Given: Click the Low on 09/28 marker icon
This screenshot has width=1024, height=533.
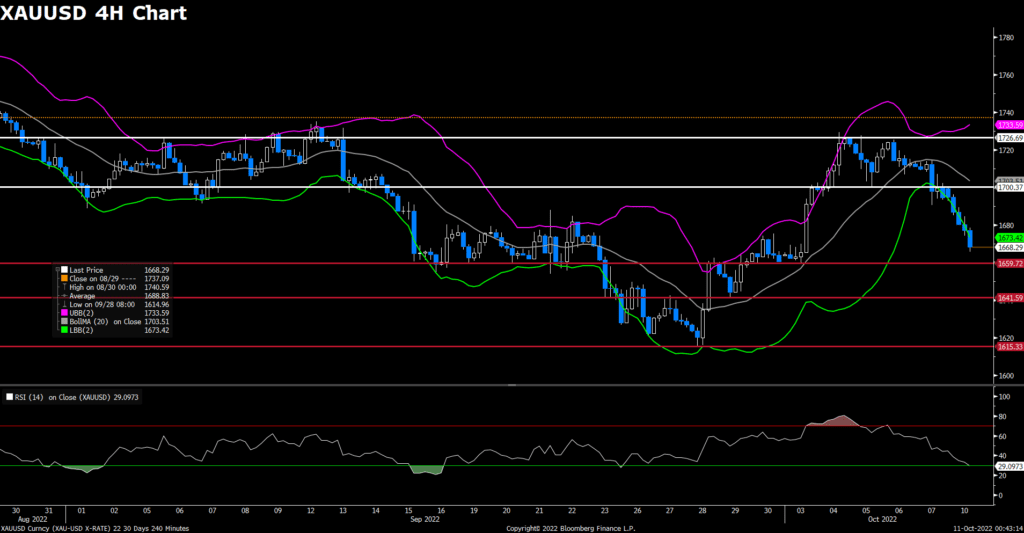Looking at the screenshot, I should [64, 304].
